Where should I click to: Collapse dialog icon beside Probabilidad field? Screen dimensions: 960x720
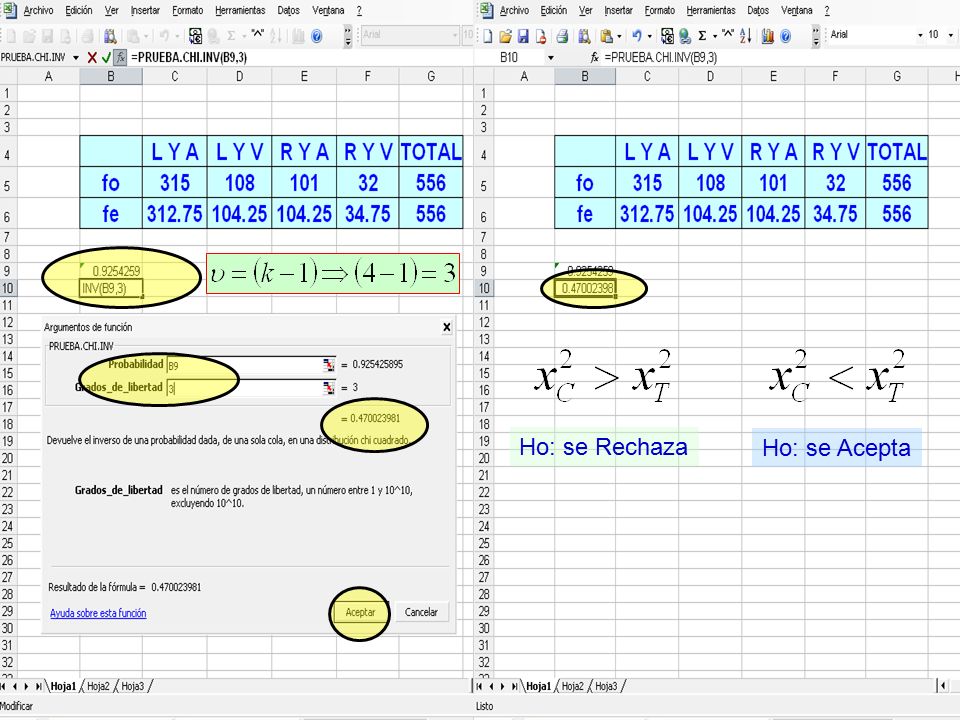tap(329, 365)
